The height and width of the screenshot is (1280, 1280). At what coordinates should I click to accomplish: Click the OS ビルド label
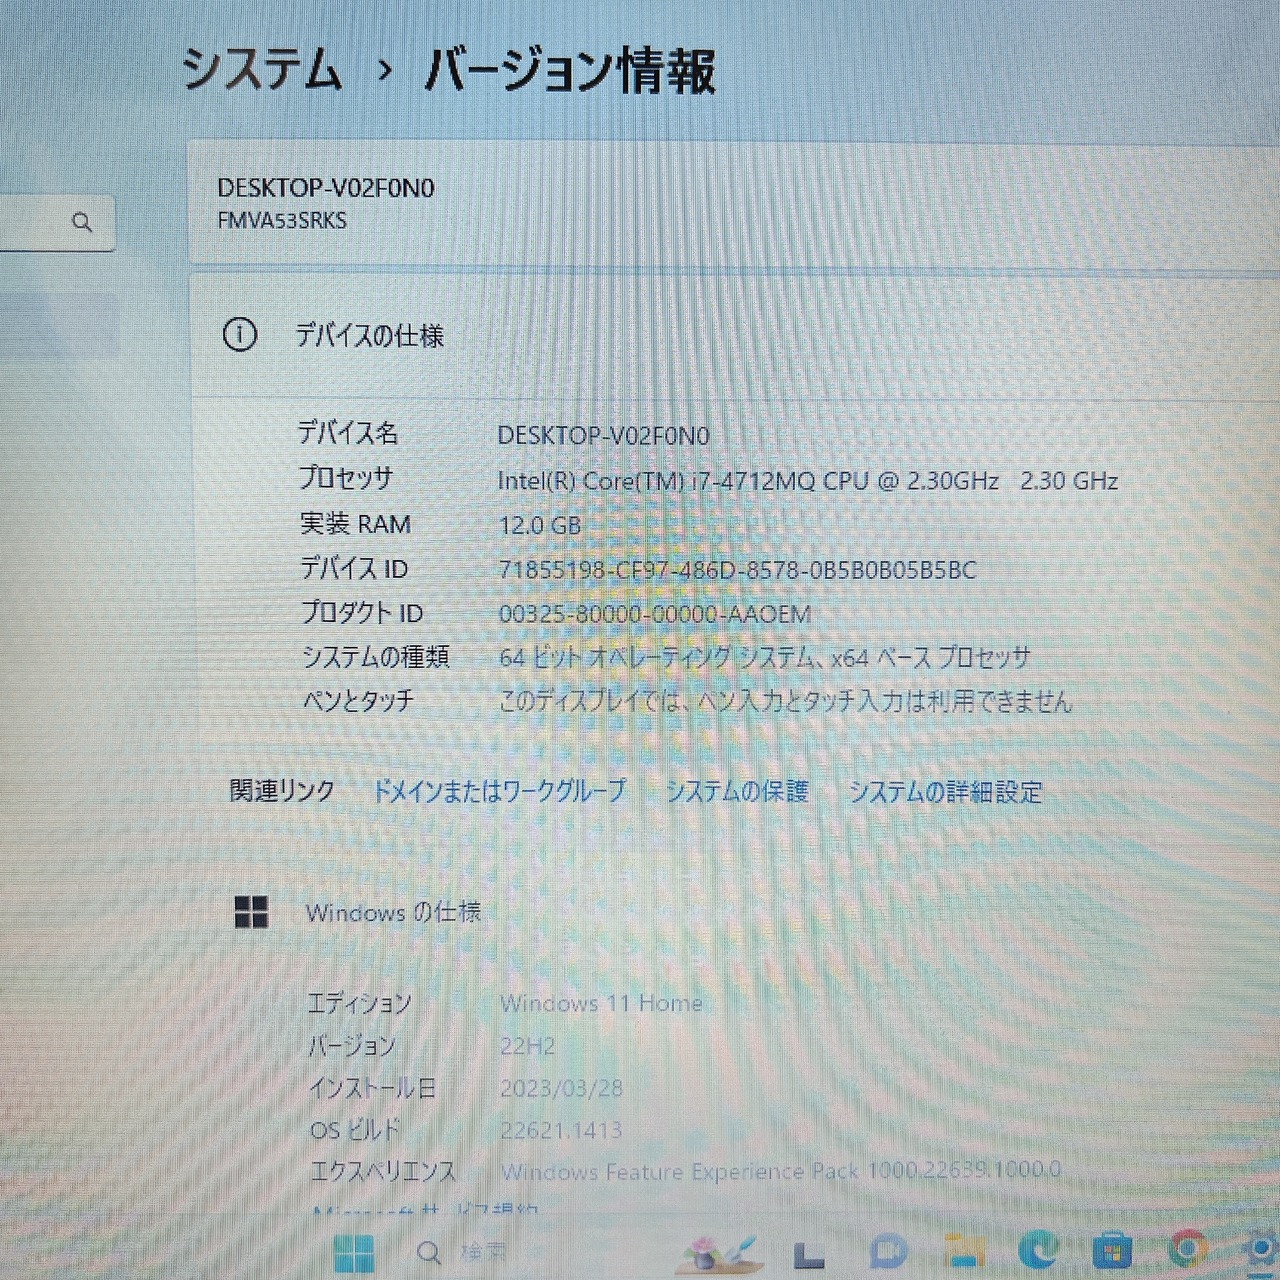click(355, 1130)
